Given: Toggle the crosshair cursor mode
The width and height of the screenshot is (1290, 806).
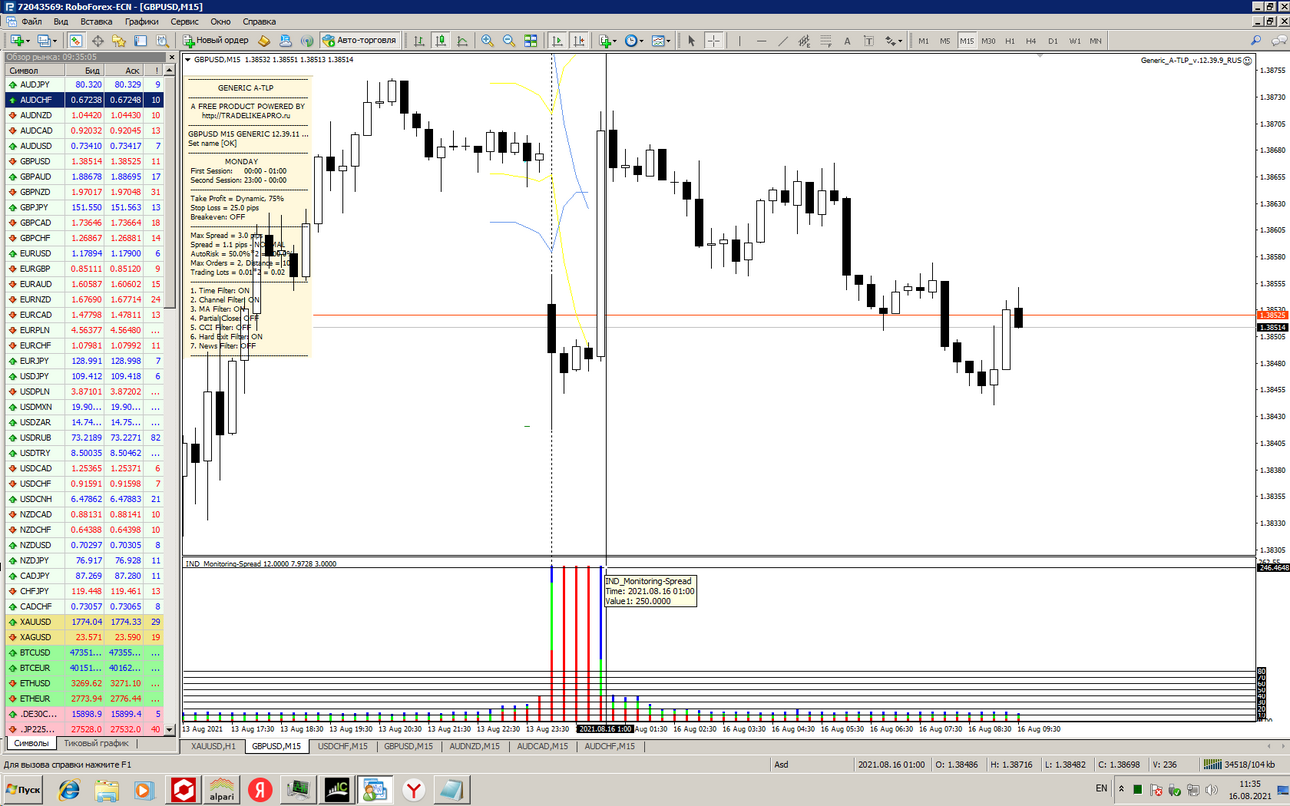Looking at the screenshot, I should click(714, 41).
